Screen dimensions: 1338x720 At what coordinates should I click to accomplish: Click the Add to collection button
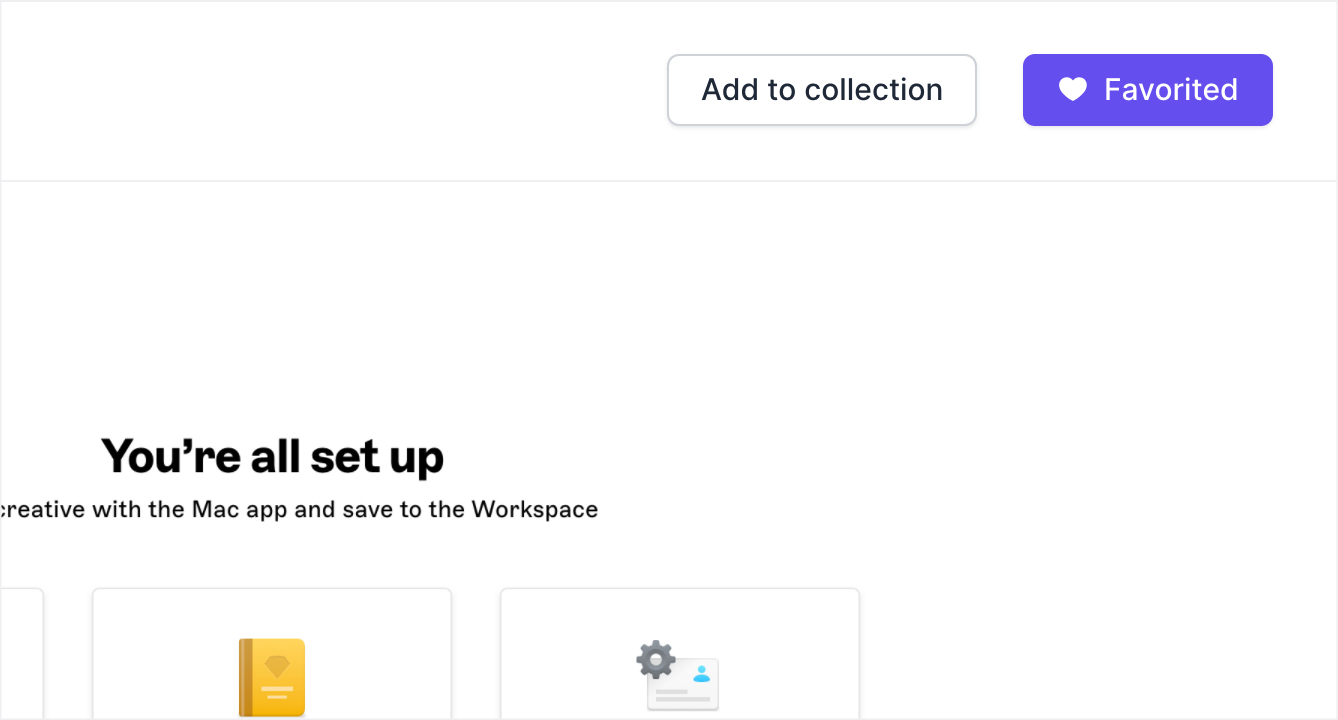[x=822, y=90]
